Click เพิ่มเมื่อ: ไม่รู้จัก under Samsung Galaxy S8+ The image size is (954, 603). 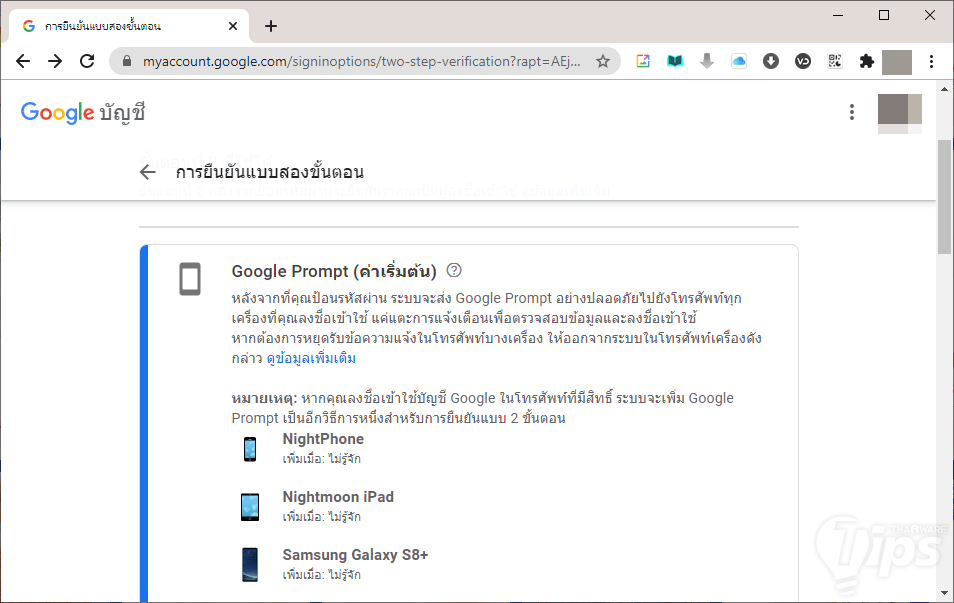321,574
